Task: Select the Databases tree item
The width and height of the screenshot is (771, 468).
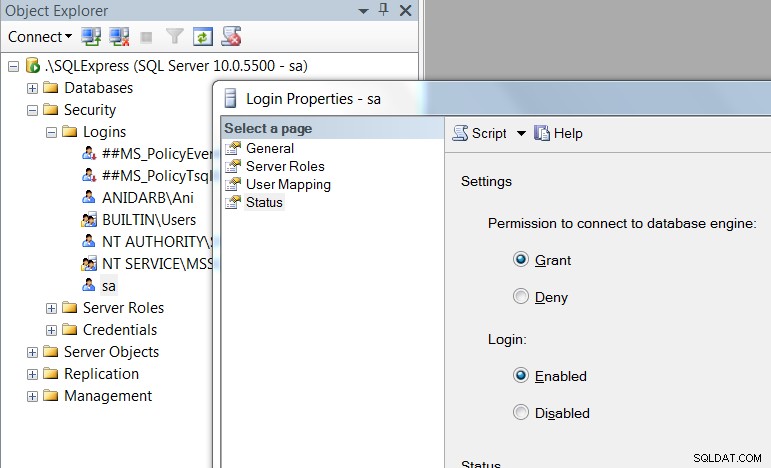Action: [x=98, y=88]
